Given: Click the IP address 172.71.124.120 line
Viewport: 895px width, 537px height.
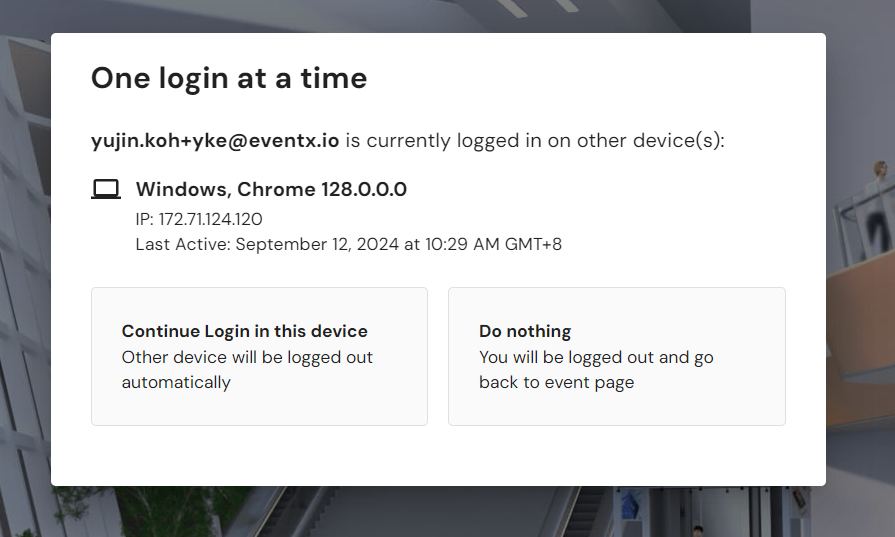Looking at the screenshot, I should (199, 219).
